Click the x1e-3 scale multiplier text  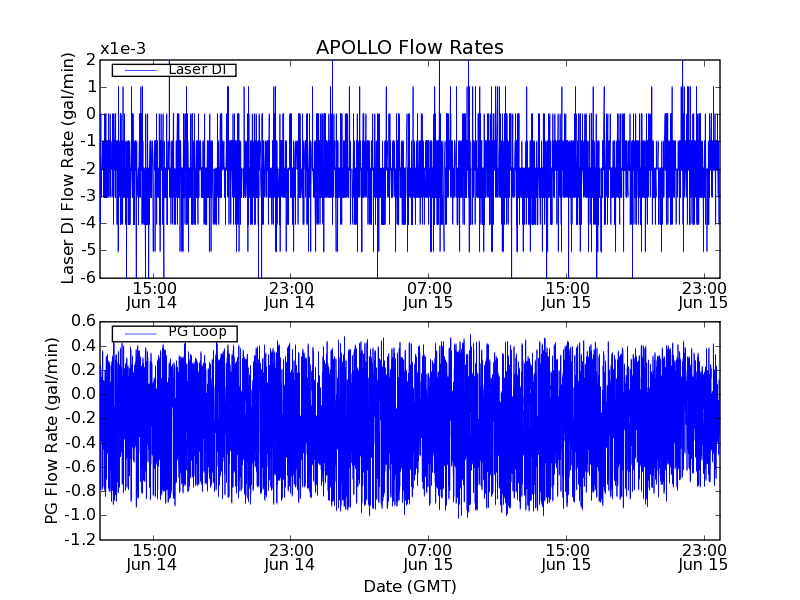click(123, 49)
